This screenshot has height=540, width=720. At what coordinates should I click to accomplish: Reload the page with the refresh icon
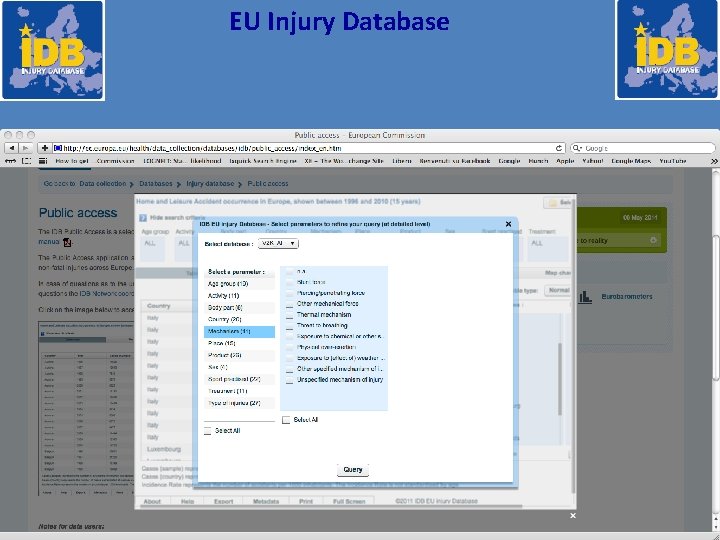pos(559,148)
